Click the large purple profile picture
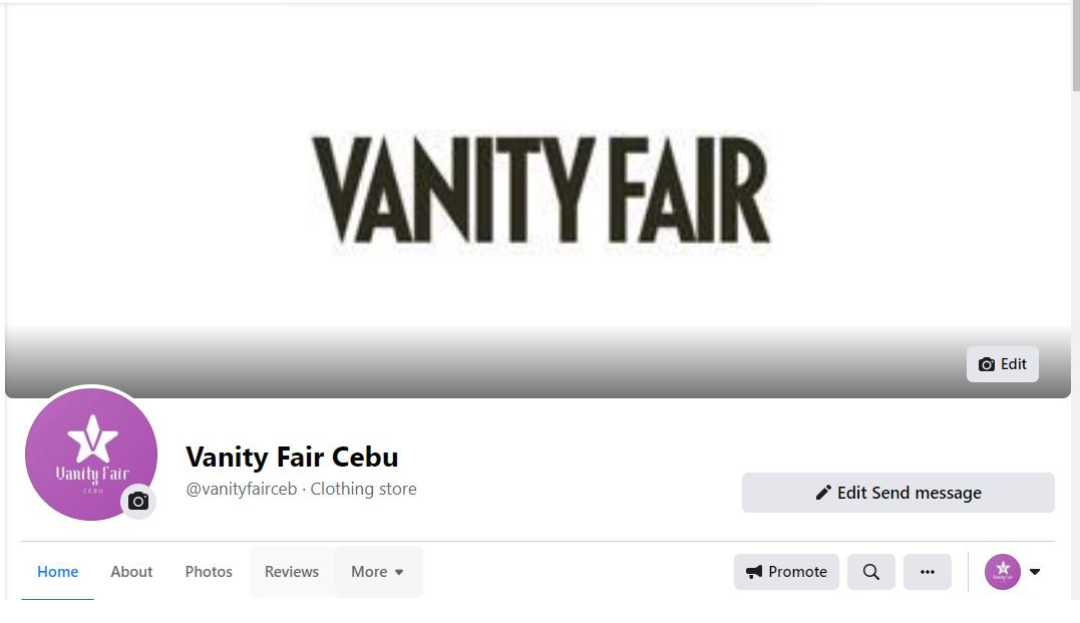The image size is (1080, 623). (x=91, y=454)
